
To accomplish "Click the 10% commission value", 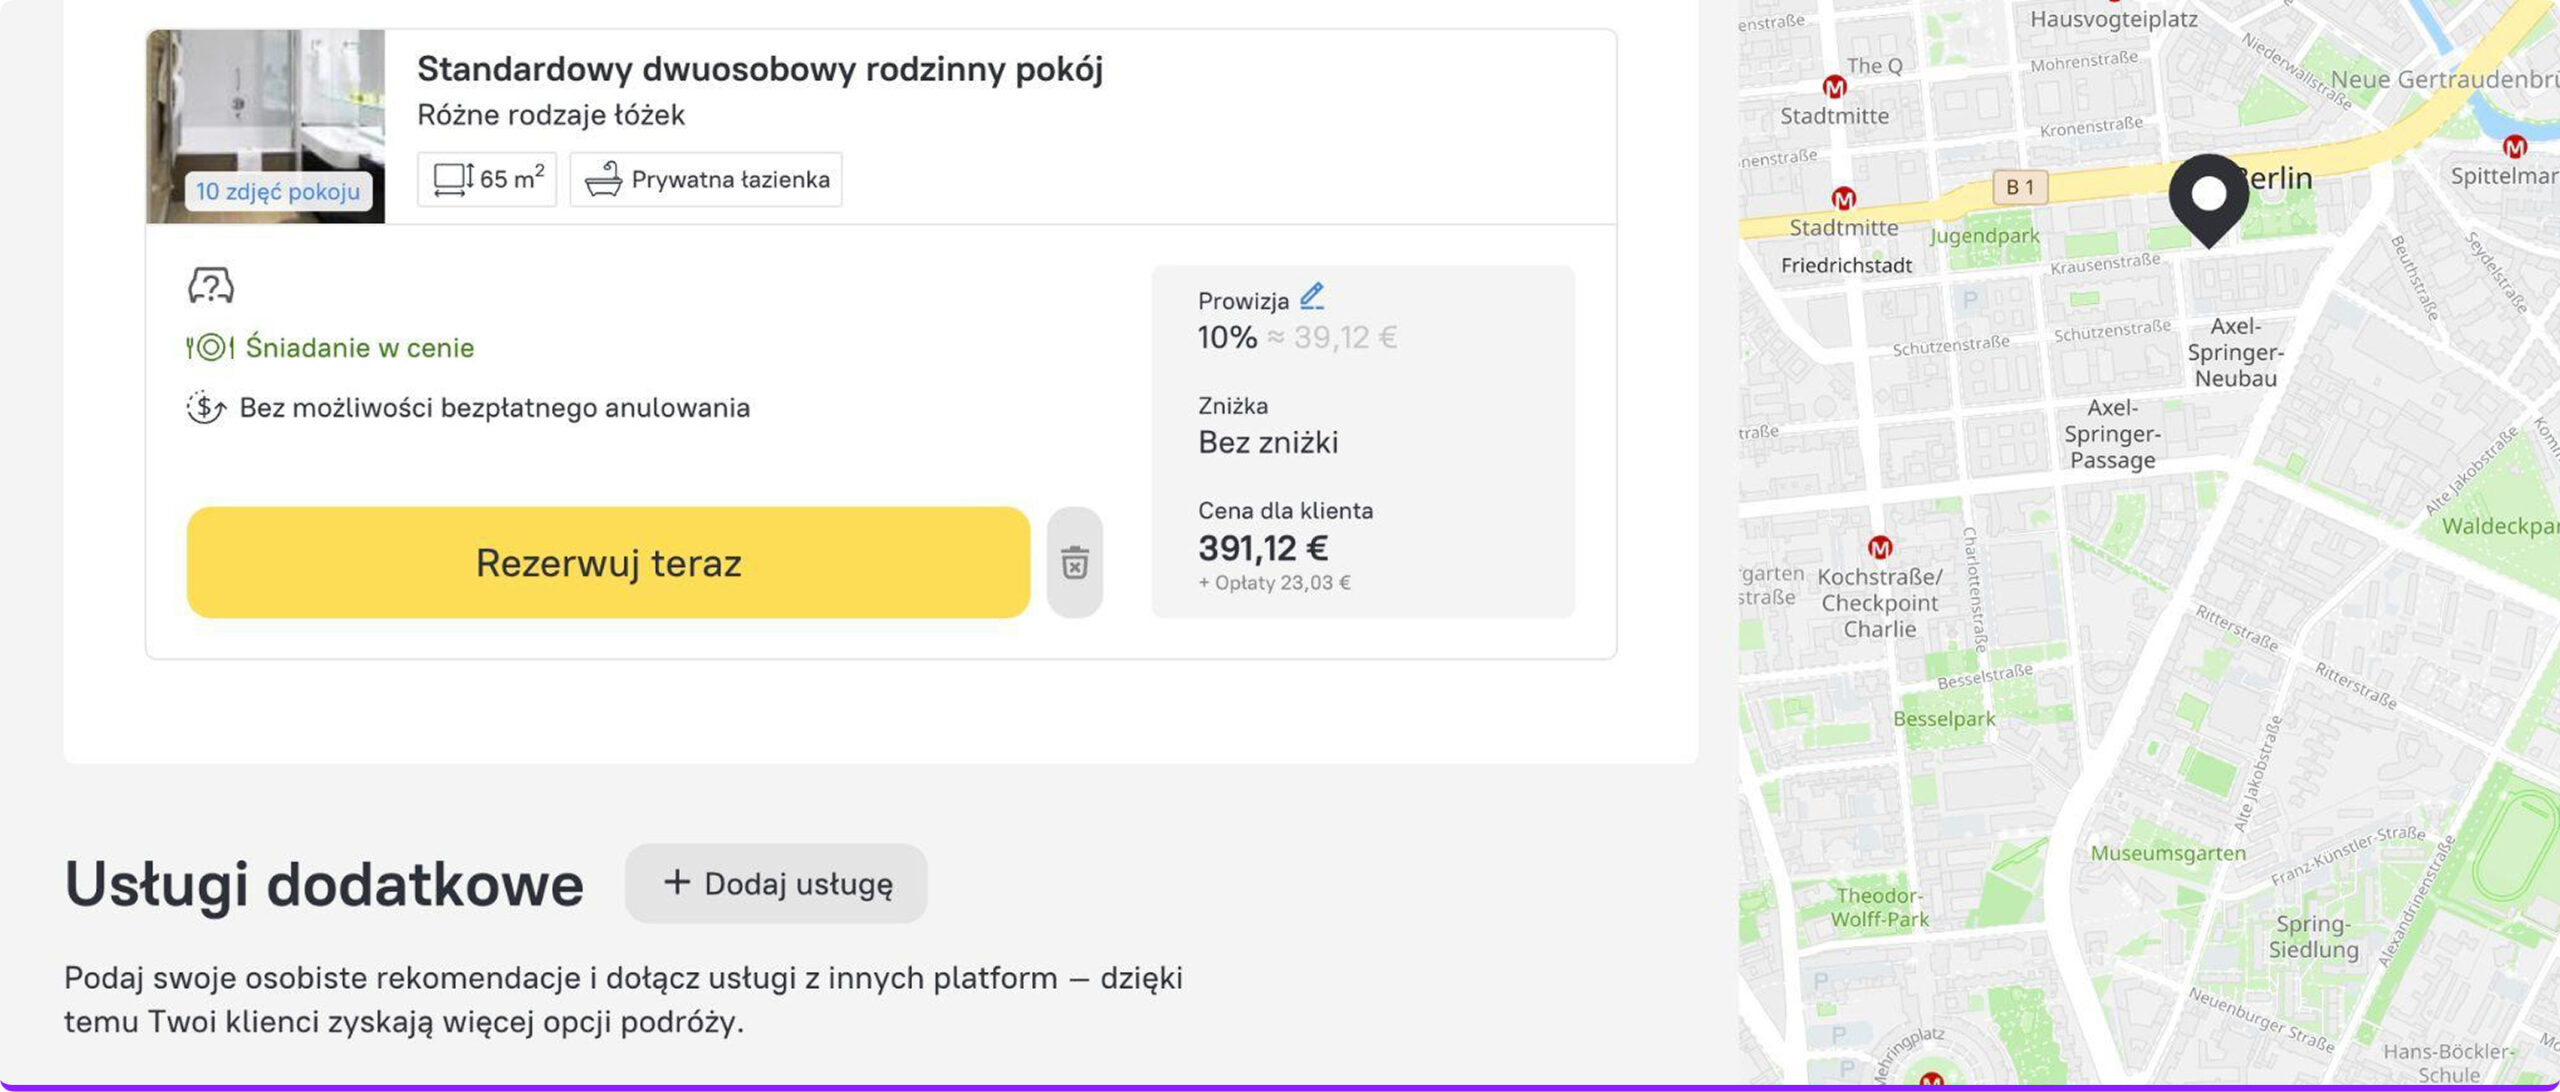I will pyautogui.click(x=1227, y=338).
